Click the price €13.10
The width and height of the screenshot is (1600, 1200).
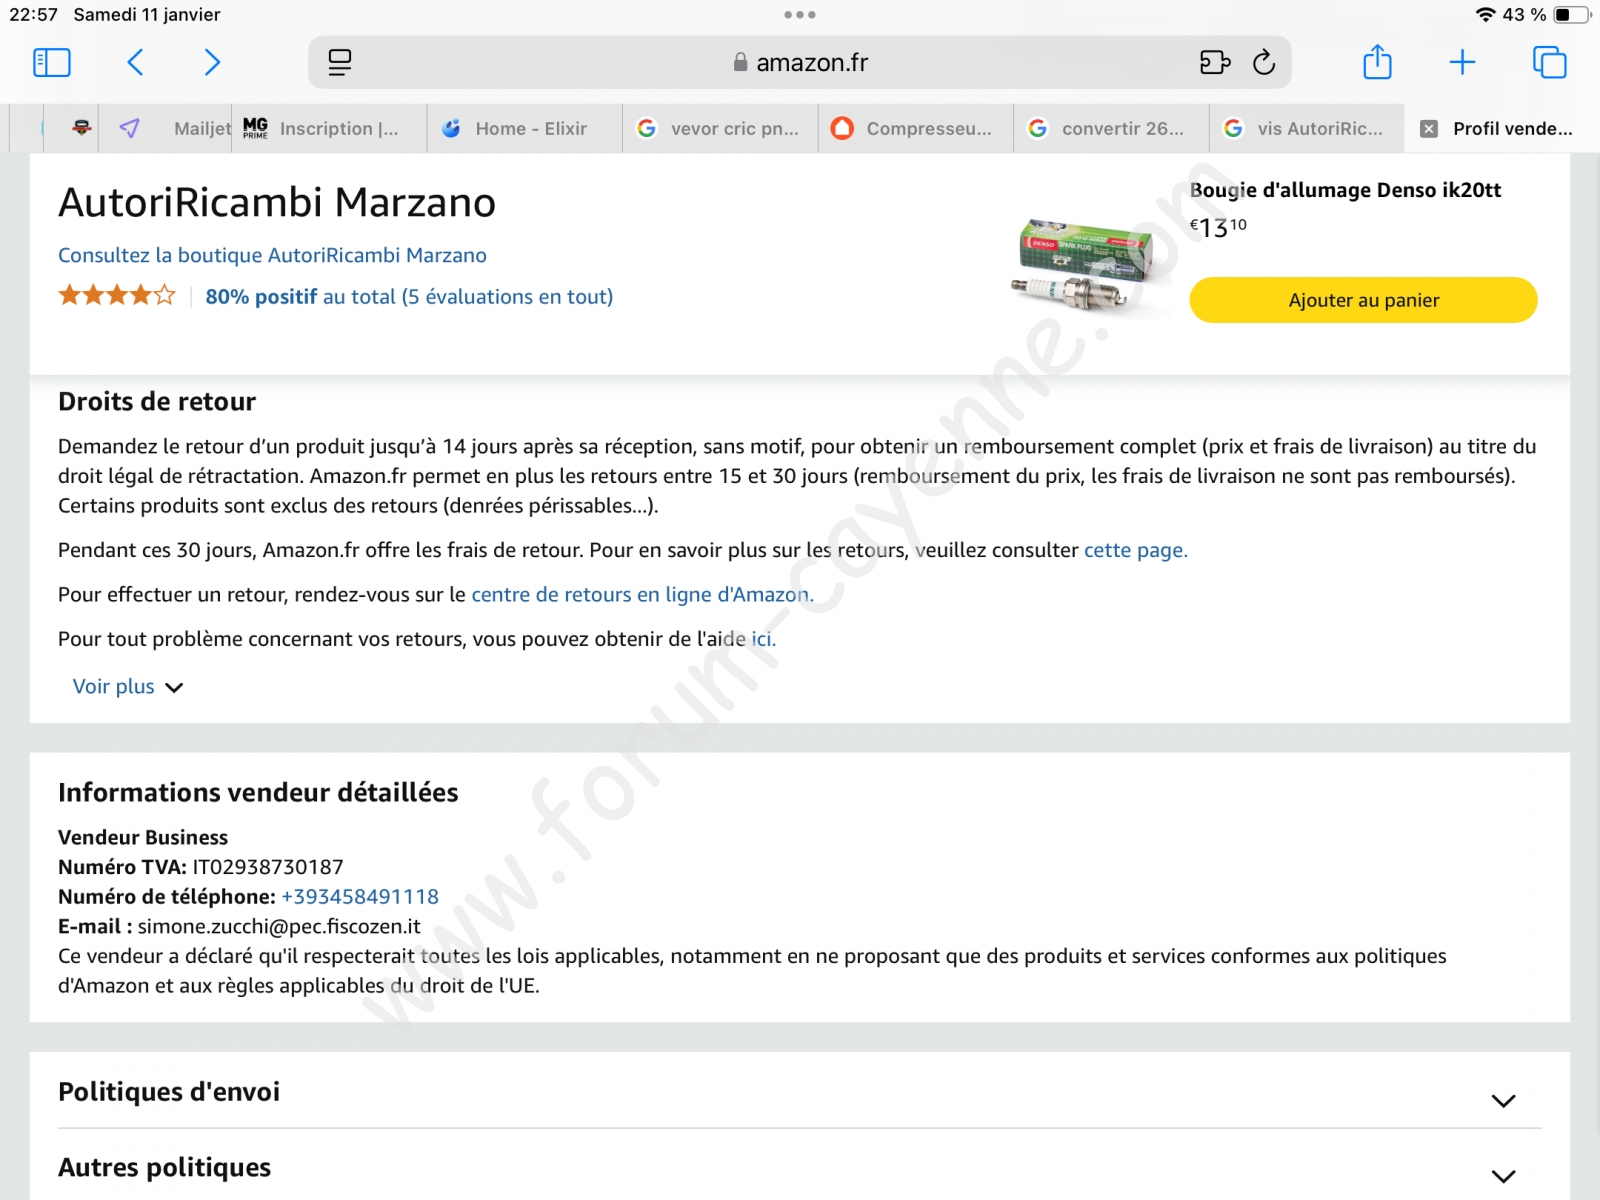click(x=1218, y=228)
